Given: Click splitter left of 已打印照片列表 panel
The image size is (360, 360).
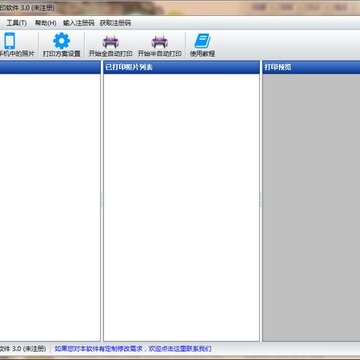Looking at the screenshot, I should tap(102, 201).
